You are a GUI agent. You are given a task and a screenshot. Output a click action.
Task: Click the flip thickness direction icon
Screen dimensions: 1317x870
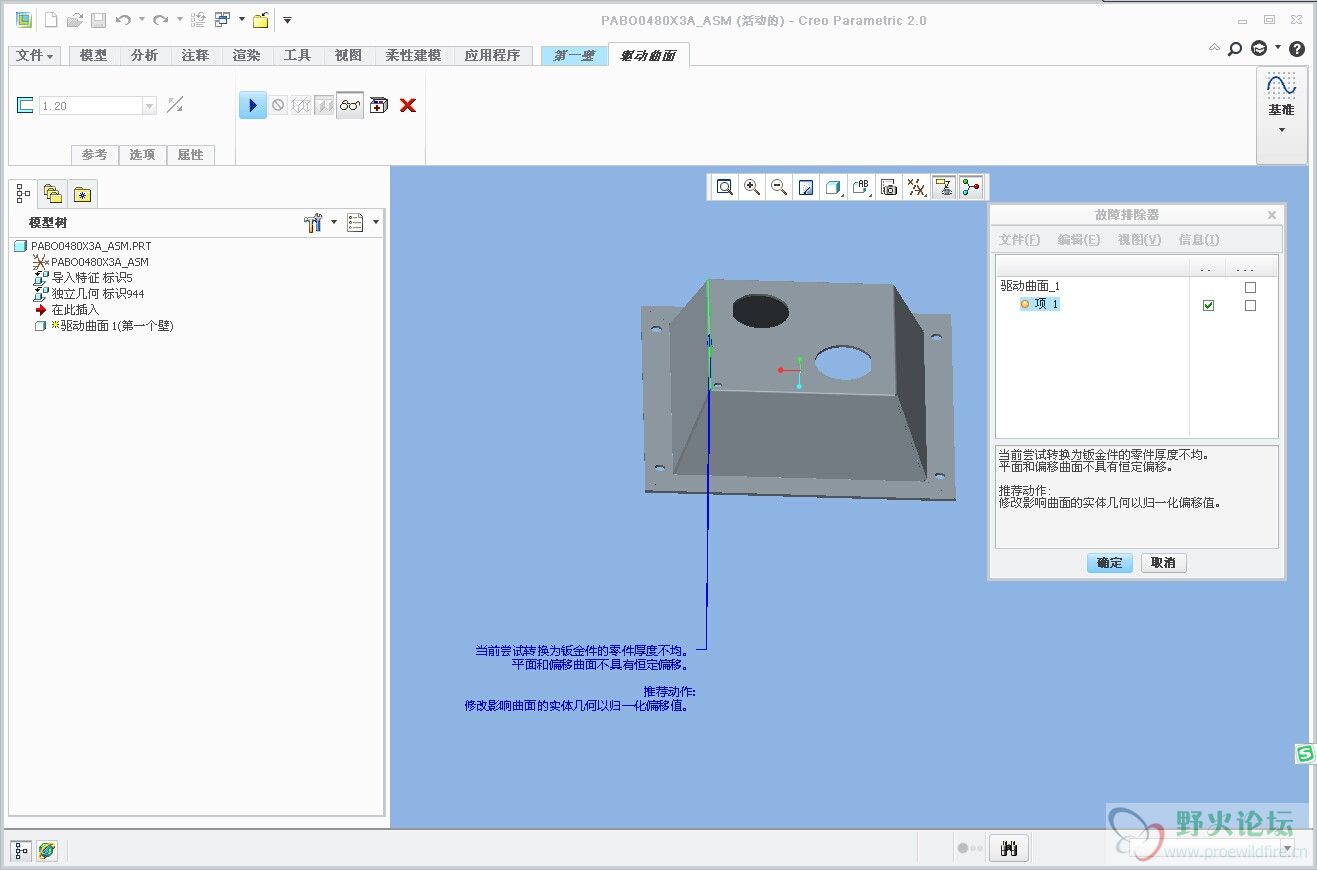[175, 105]
